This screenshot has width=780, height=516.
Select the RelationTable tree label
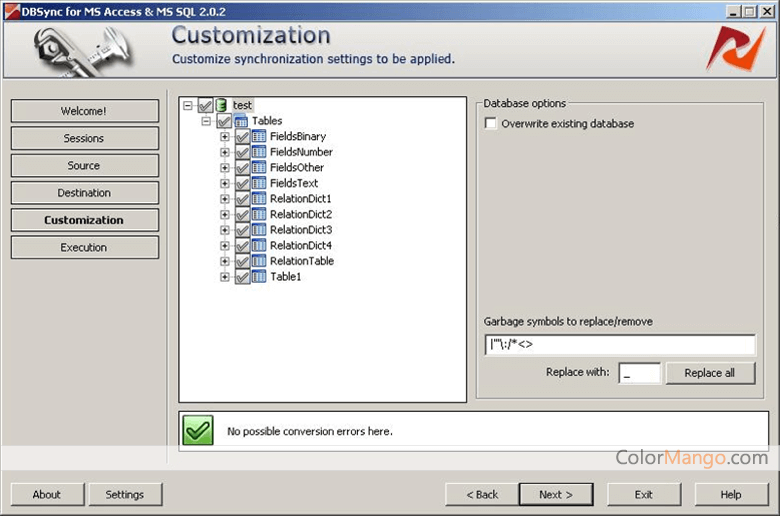302,261
